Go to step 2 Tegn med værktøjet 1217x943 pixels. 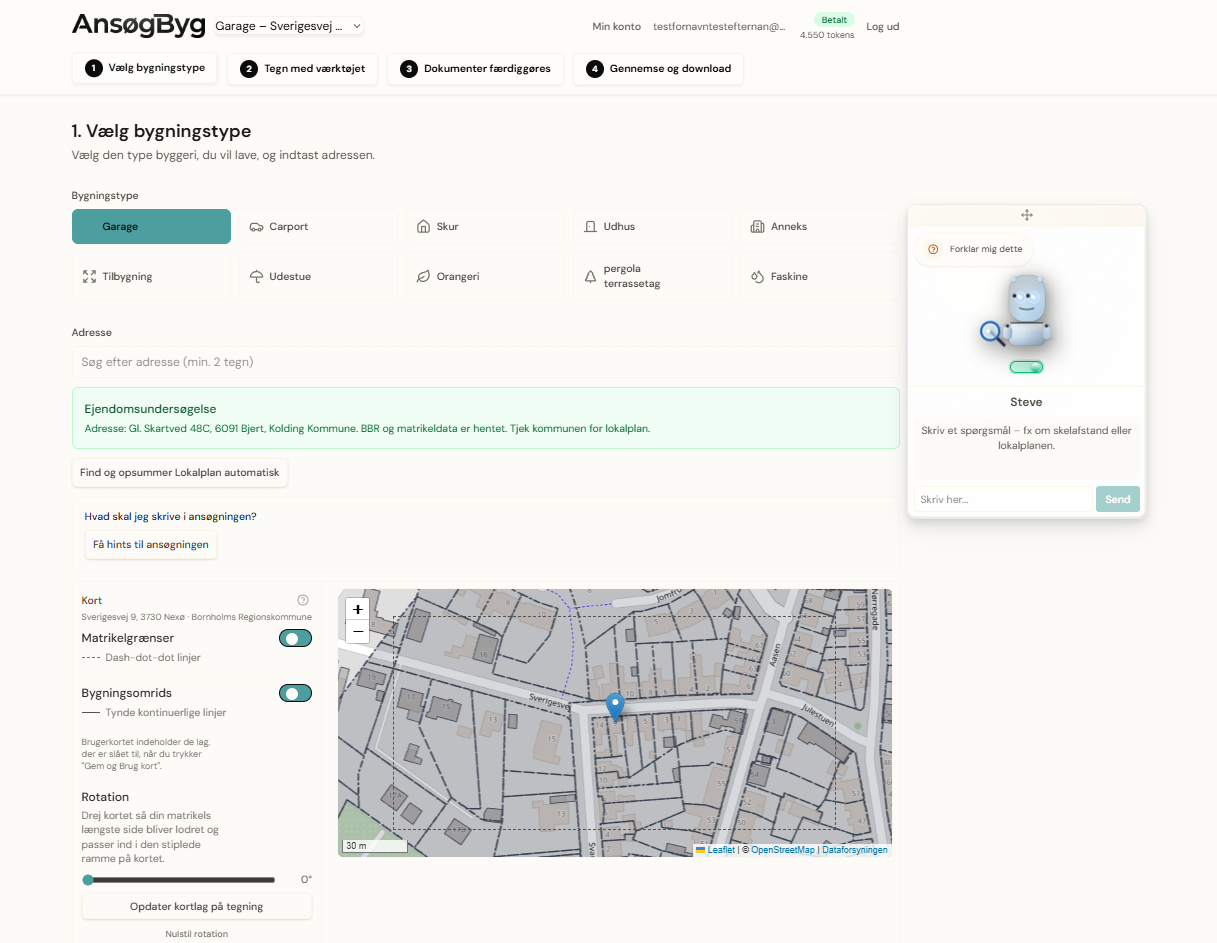(302, 69)
